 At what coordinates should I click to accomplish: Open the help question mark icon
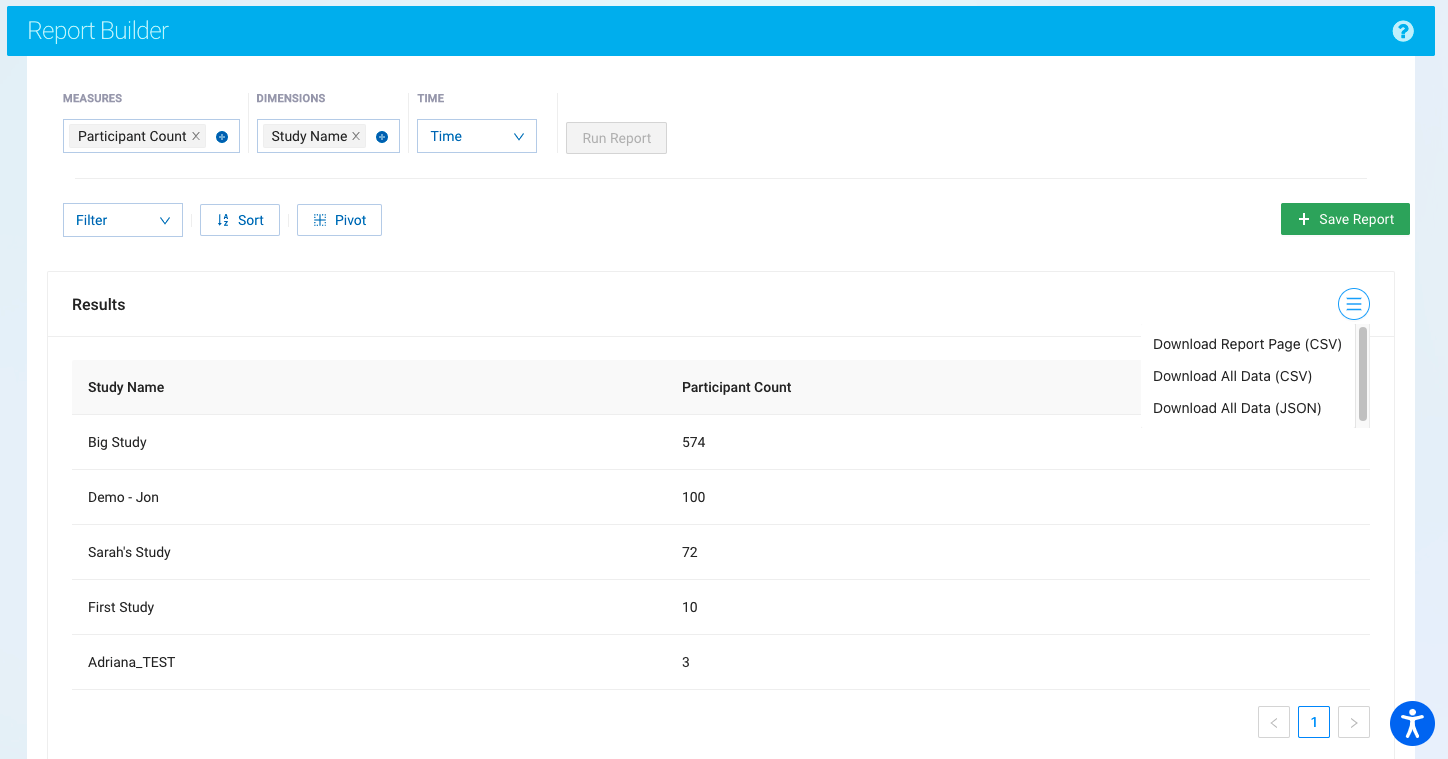point(1403,31)
